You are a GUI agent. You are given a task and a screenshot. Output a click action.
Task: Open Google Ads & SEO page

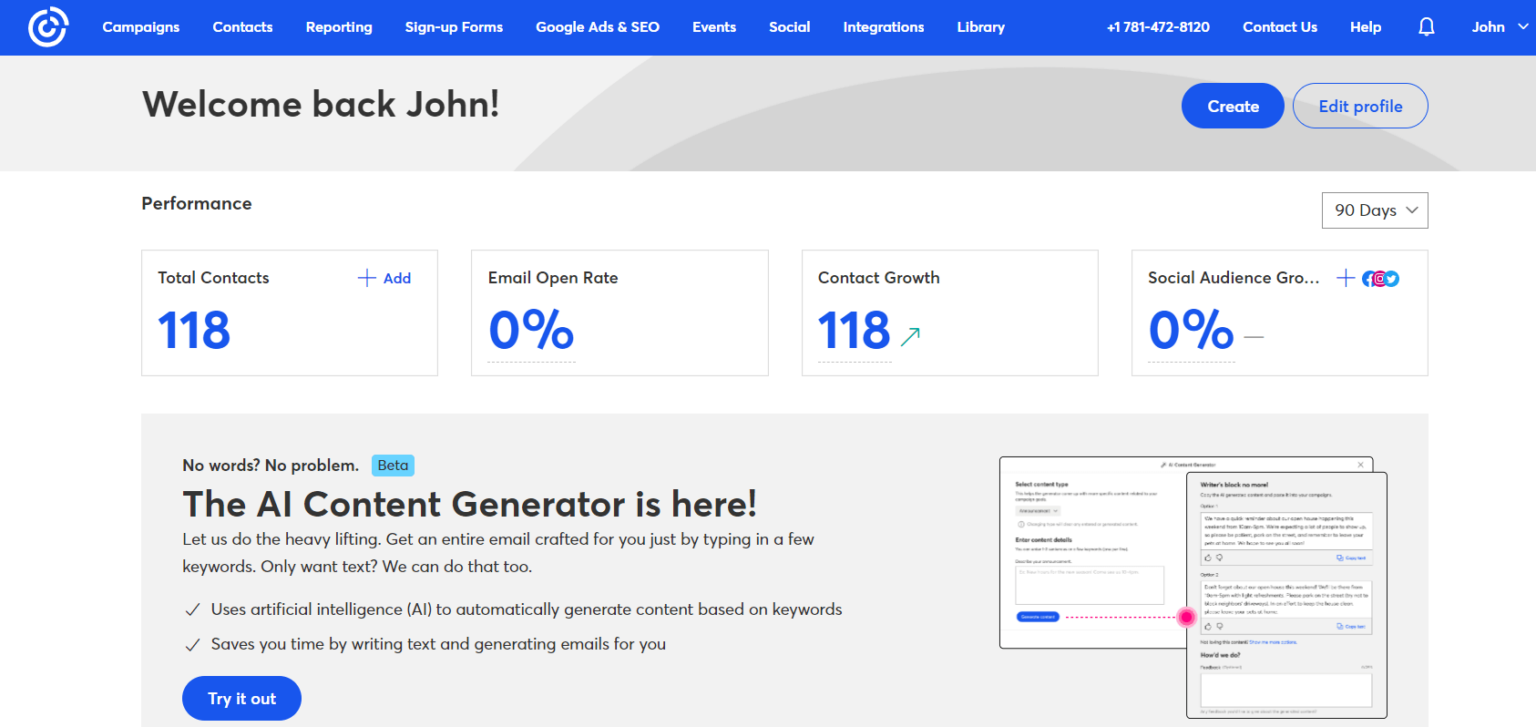click(x=597, y=27)
